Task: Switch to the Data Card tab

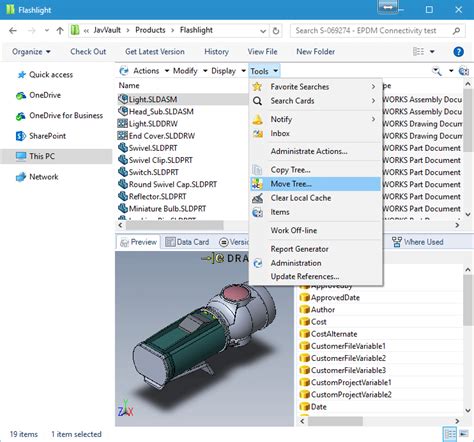Action: click(x=187, y=242)
